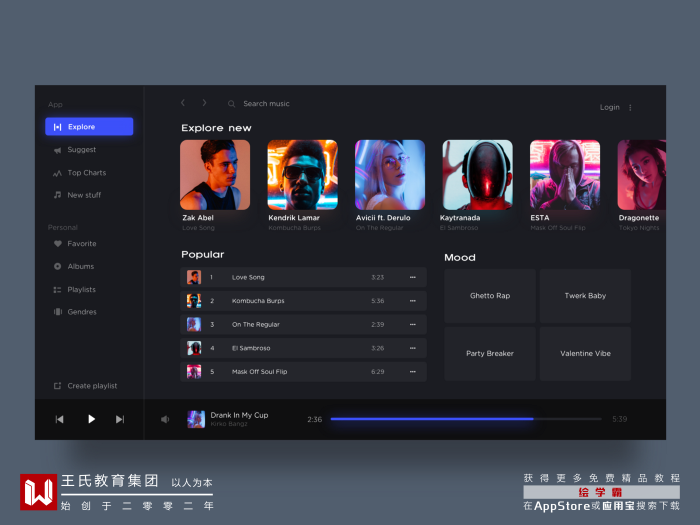Screen dimensions: 700x525
Task: Select the Twerk Baby mood
Action: (585, 296)
